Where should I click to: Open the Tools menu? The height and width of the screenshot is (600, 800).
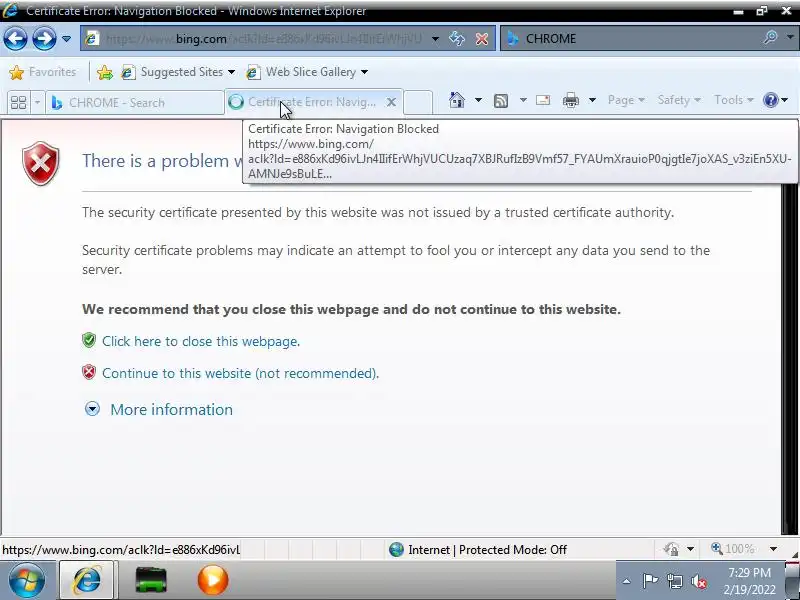734,100
